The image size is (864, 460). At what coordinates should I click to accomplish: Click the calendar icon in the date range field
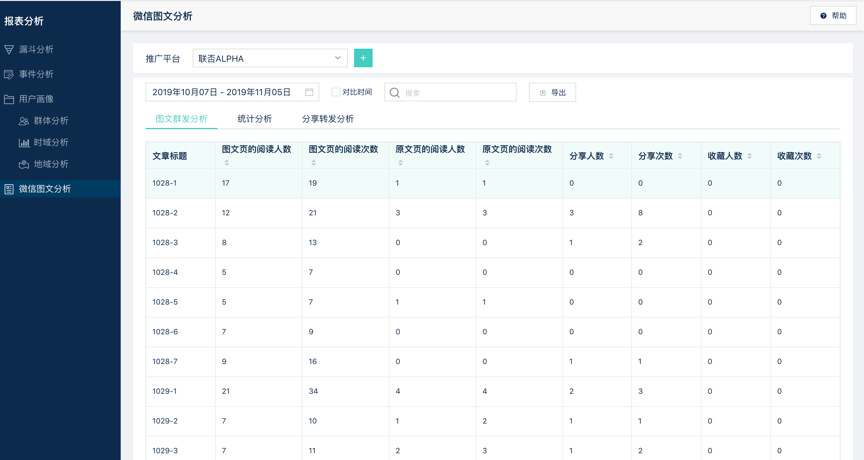click(x=309, y=92)
